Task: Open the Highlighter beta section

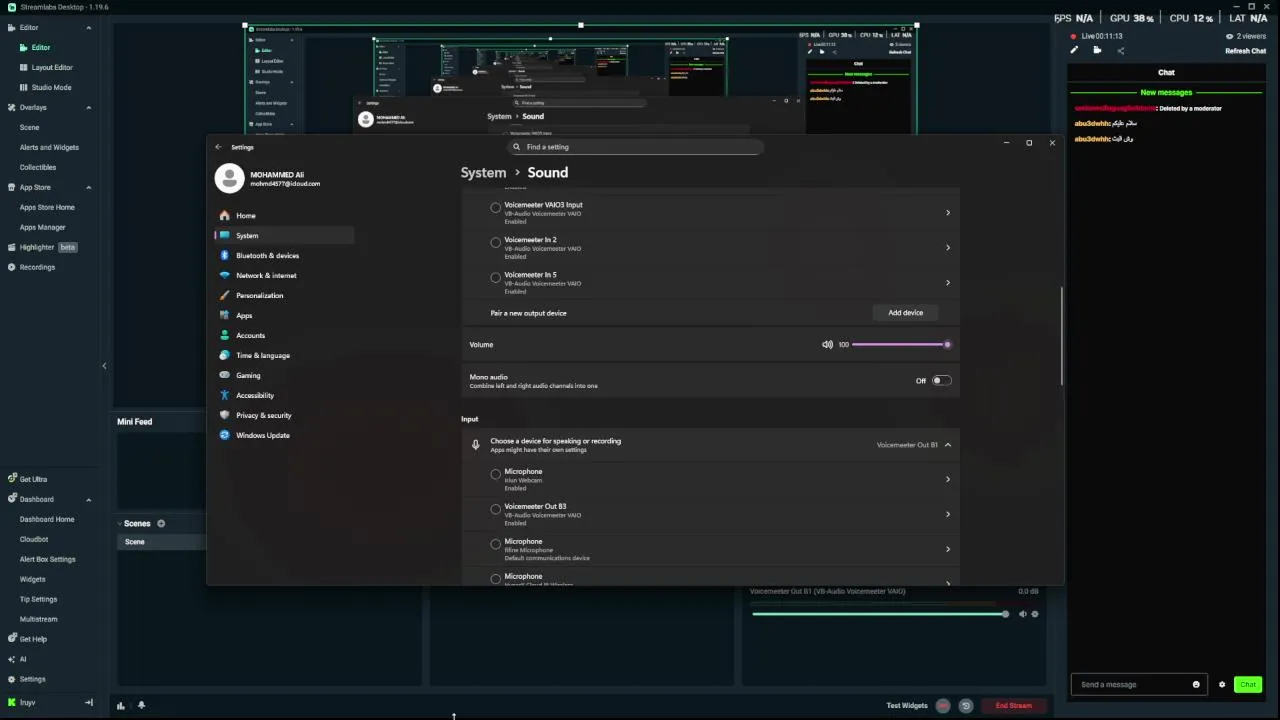Action: pos(41,247)
